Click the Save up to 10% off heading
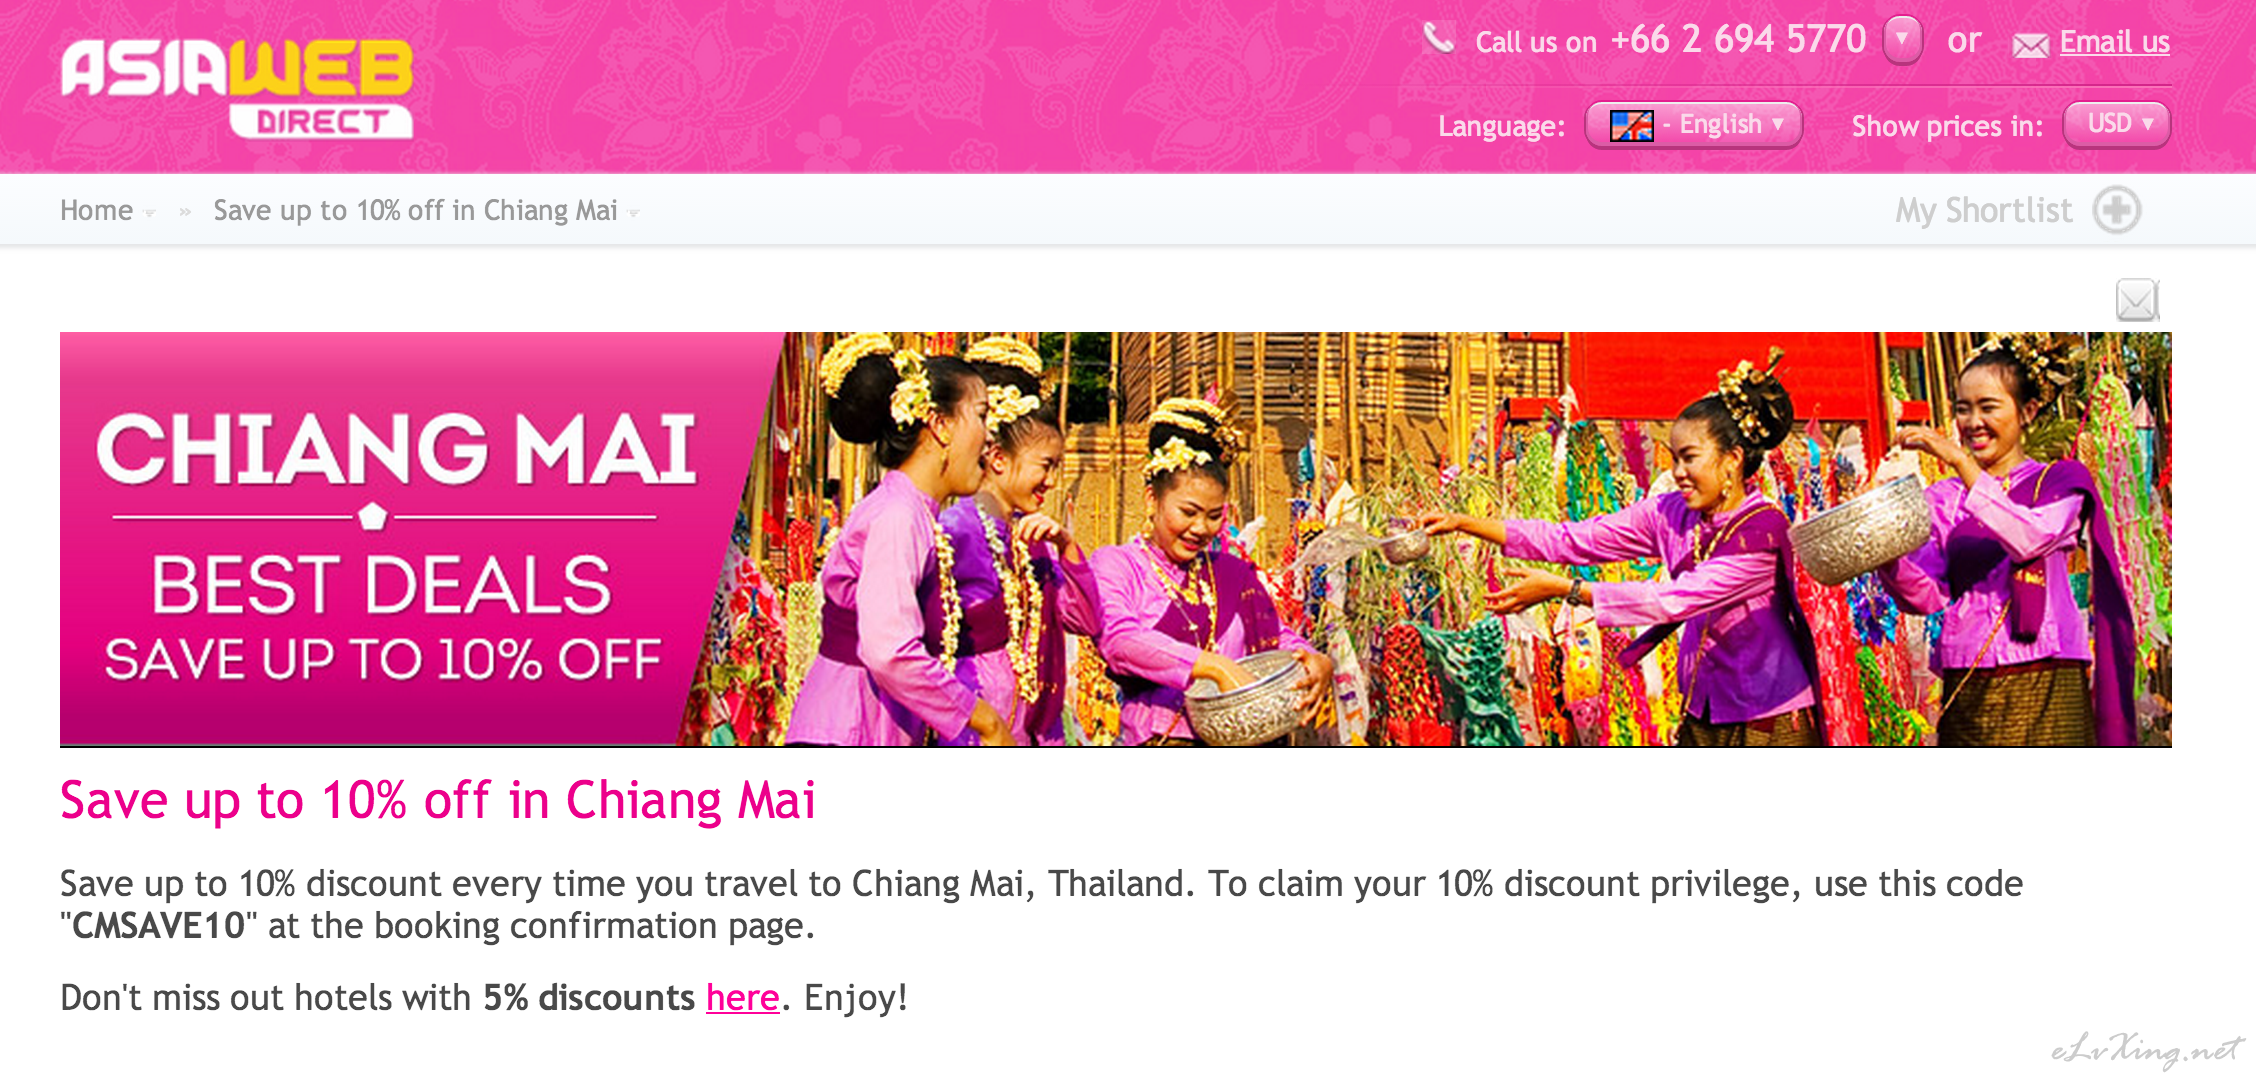The height and width of the screenshot is (1084, 2256). tap(438, 801)
